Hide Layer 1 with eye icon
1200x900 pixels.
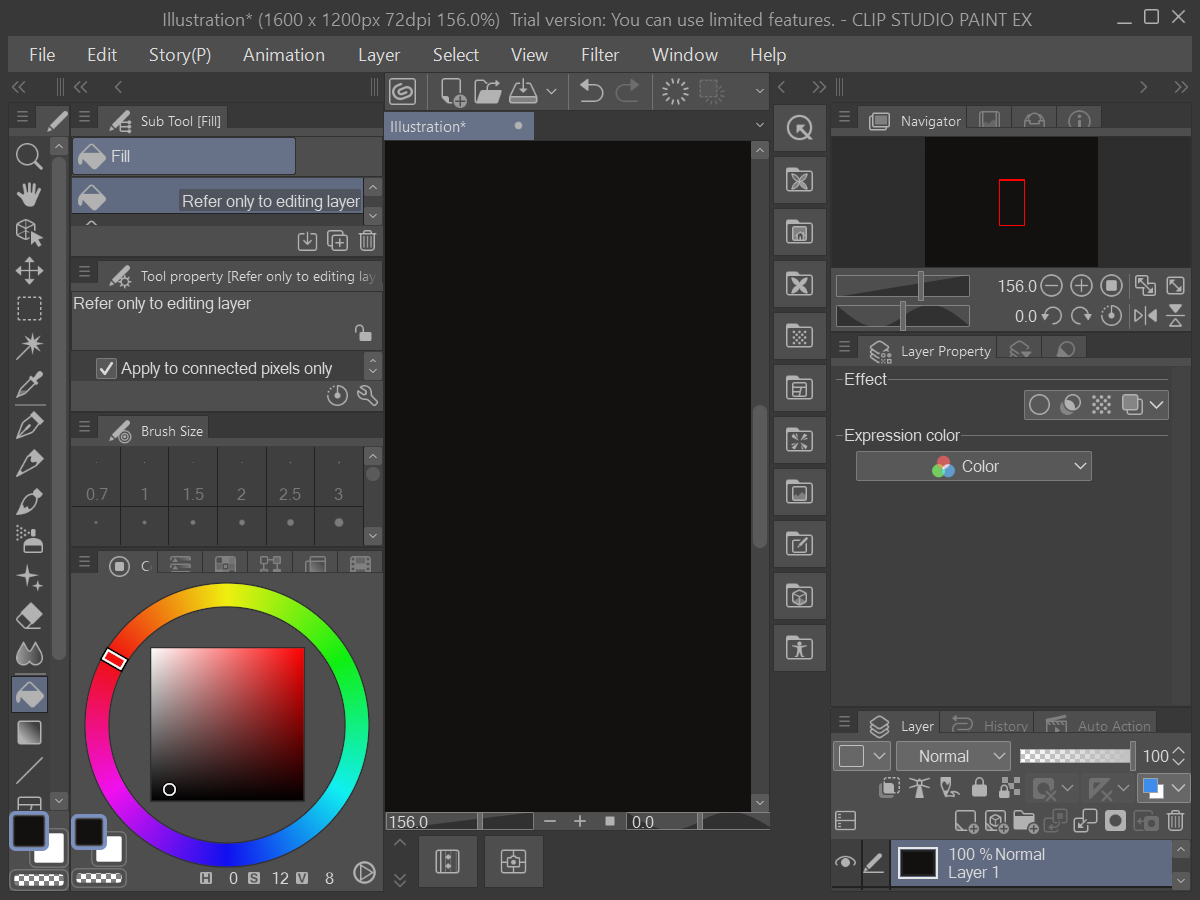(x=845, y=862)
